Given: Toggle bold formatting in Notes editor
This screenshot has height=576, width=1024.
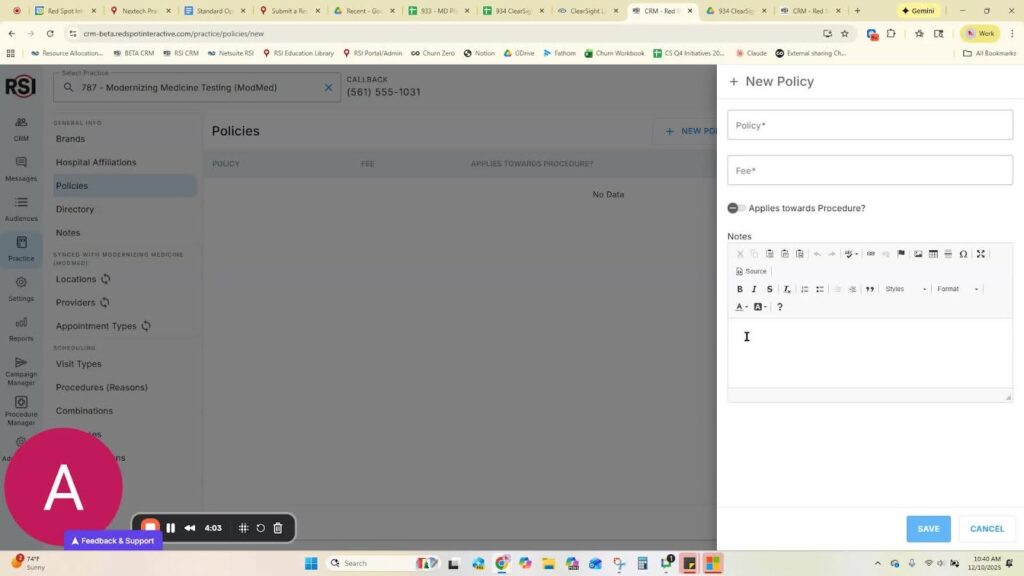Looking at the screenshot, I should pos(740,289).
